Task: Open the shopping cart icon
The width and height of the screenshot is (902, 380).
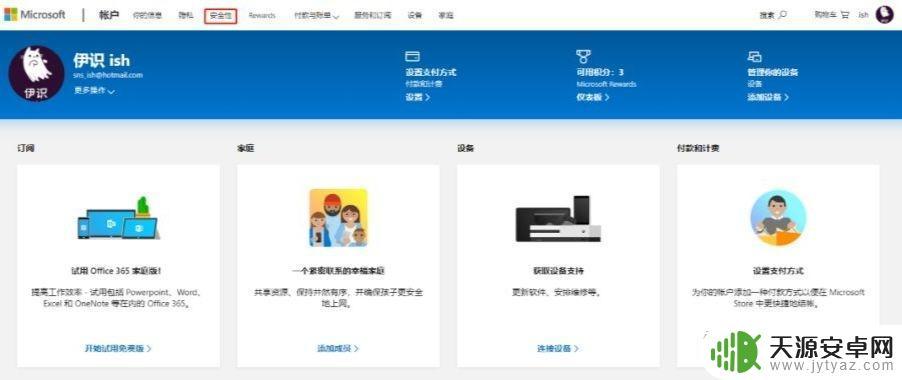Action: click(x=845, y=15)
